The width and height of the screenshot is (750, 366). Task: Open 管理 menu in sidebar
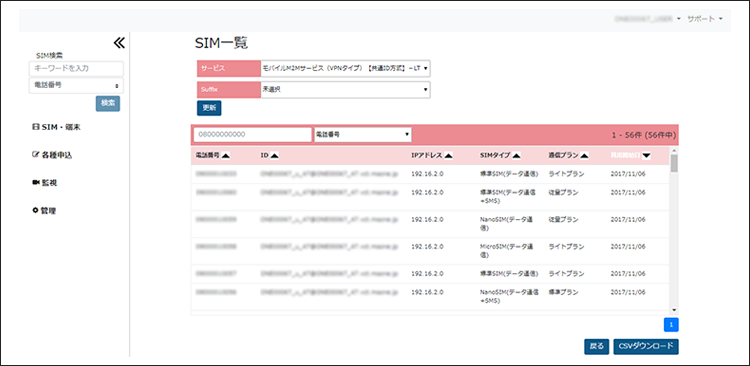[44, 211]
